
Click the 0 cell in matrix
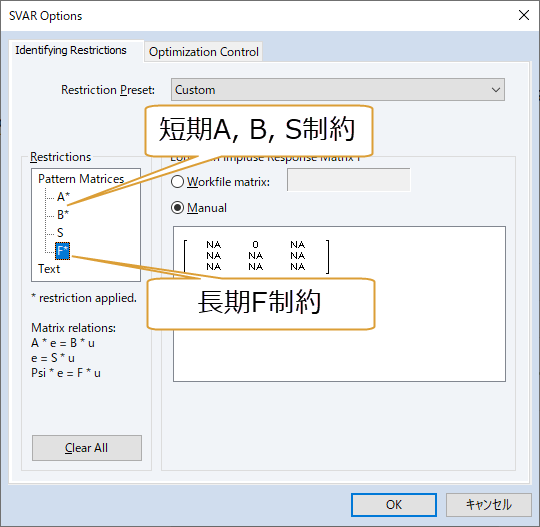tap(255, 245)
